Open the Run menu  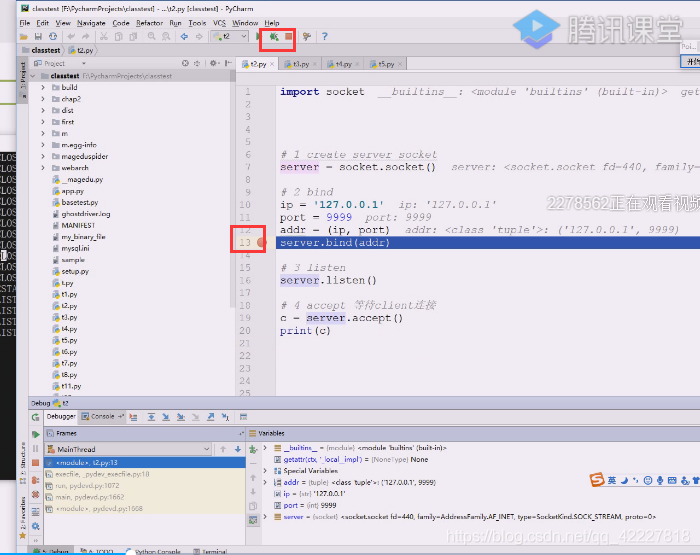pyautogui.click(x=175, y=23)
